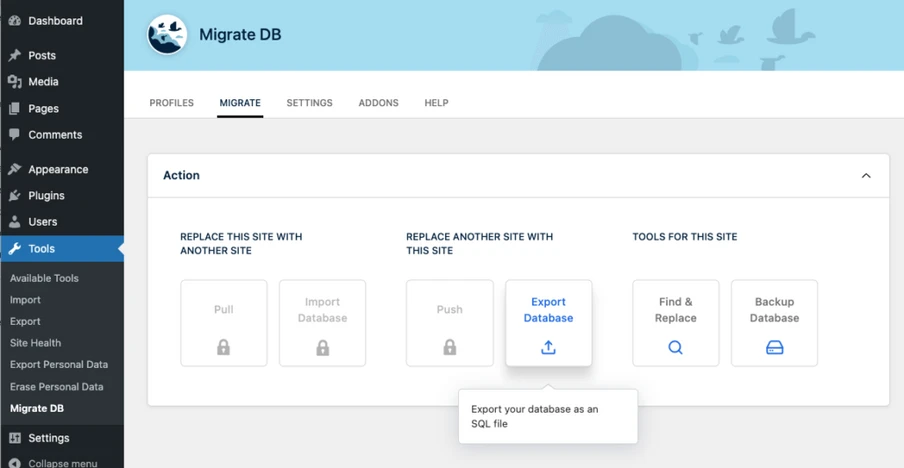The image size is (904, 468).
Task: Collapse the WordPress admin menu
Action: pyautogui.click(x=62, y=463)
